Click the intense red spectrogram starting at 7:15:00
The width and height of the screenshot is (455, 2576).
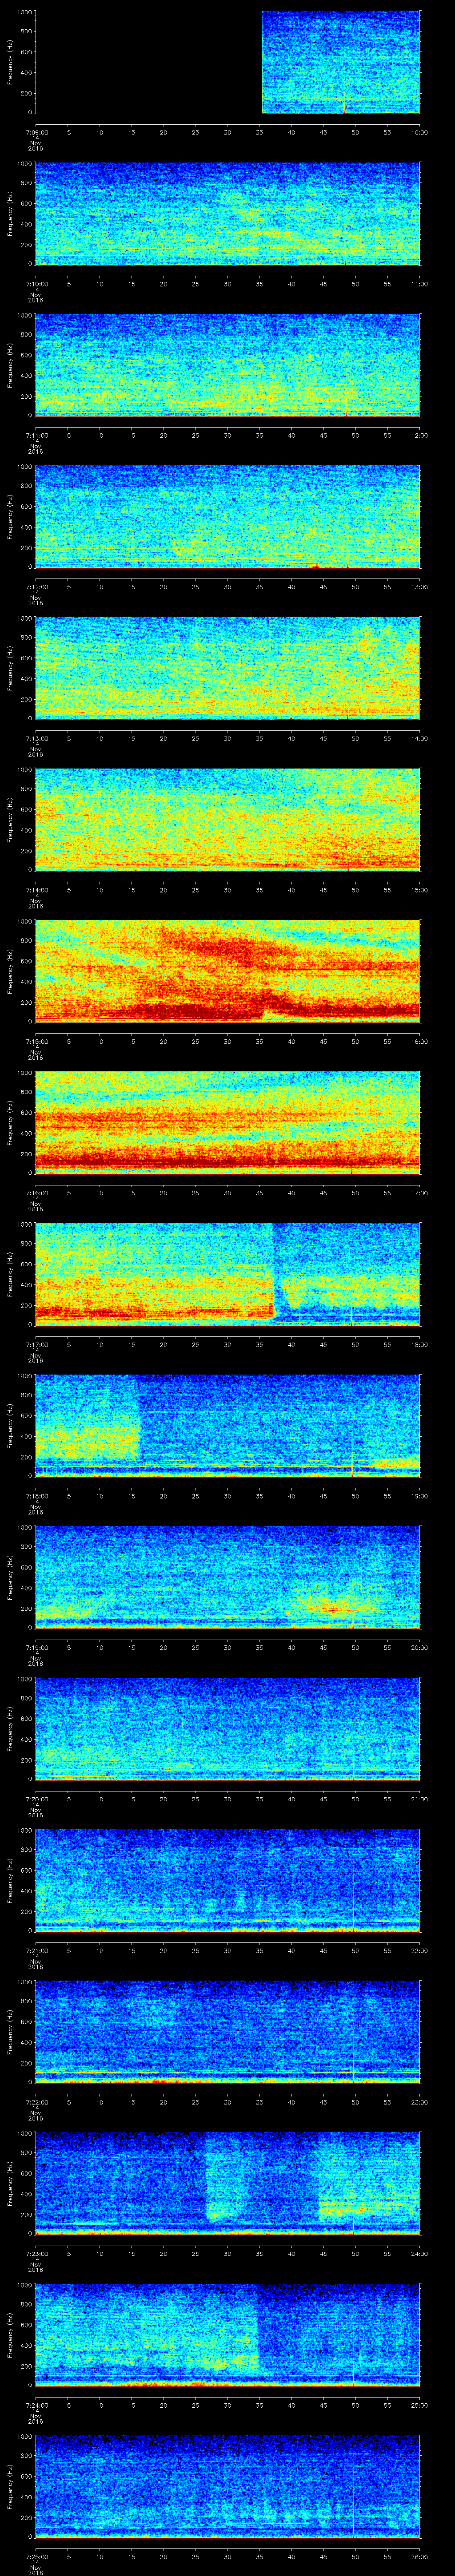(x=228, y=971)
